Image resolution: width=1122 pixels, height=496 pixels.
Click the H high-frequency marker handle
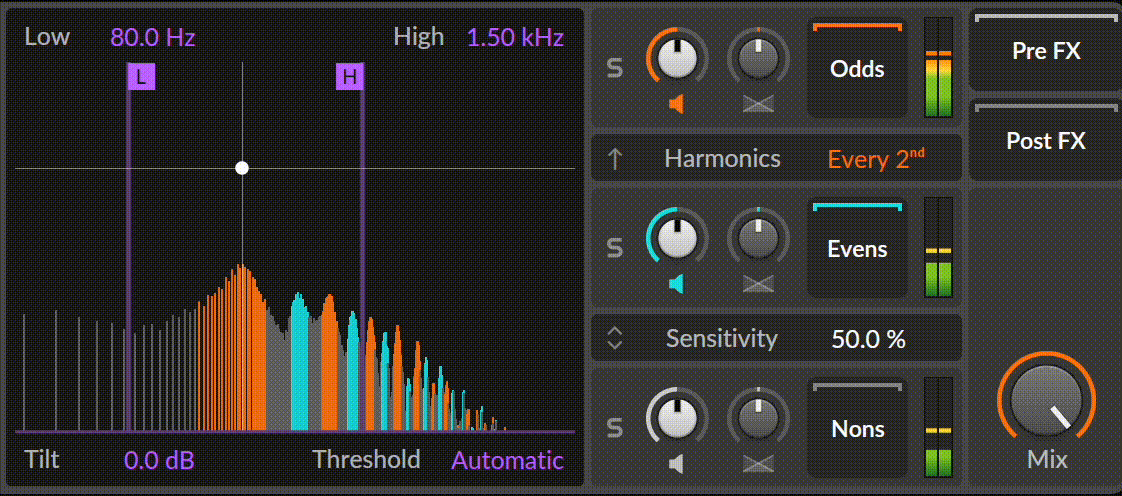pos(350,77)
